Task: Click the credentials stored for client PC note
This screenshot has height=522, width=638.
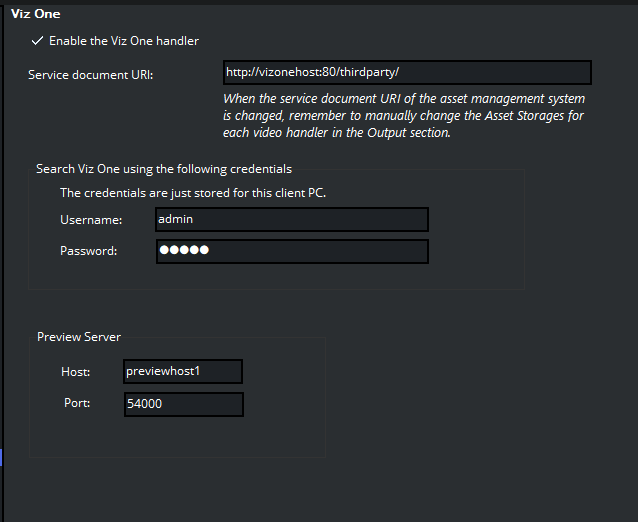Action: [193, 193]
